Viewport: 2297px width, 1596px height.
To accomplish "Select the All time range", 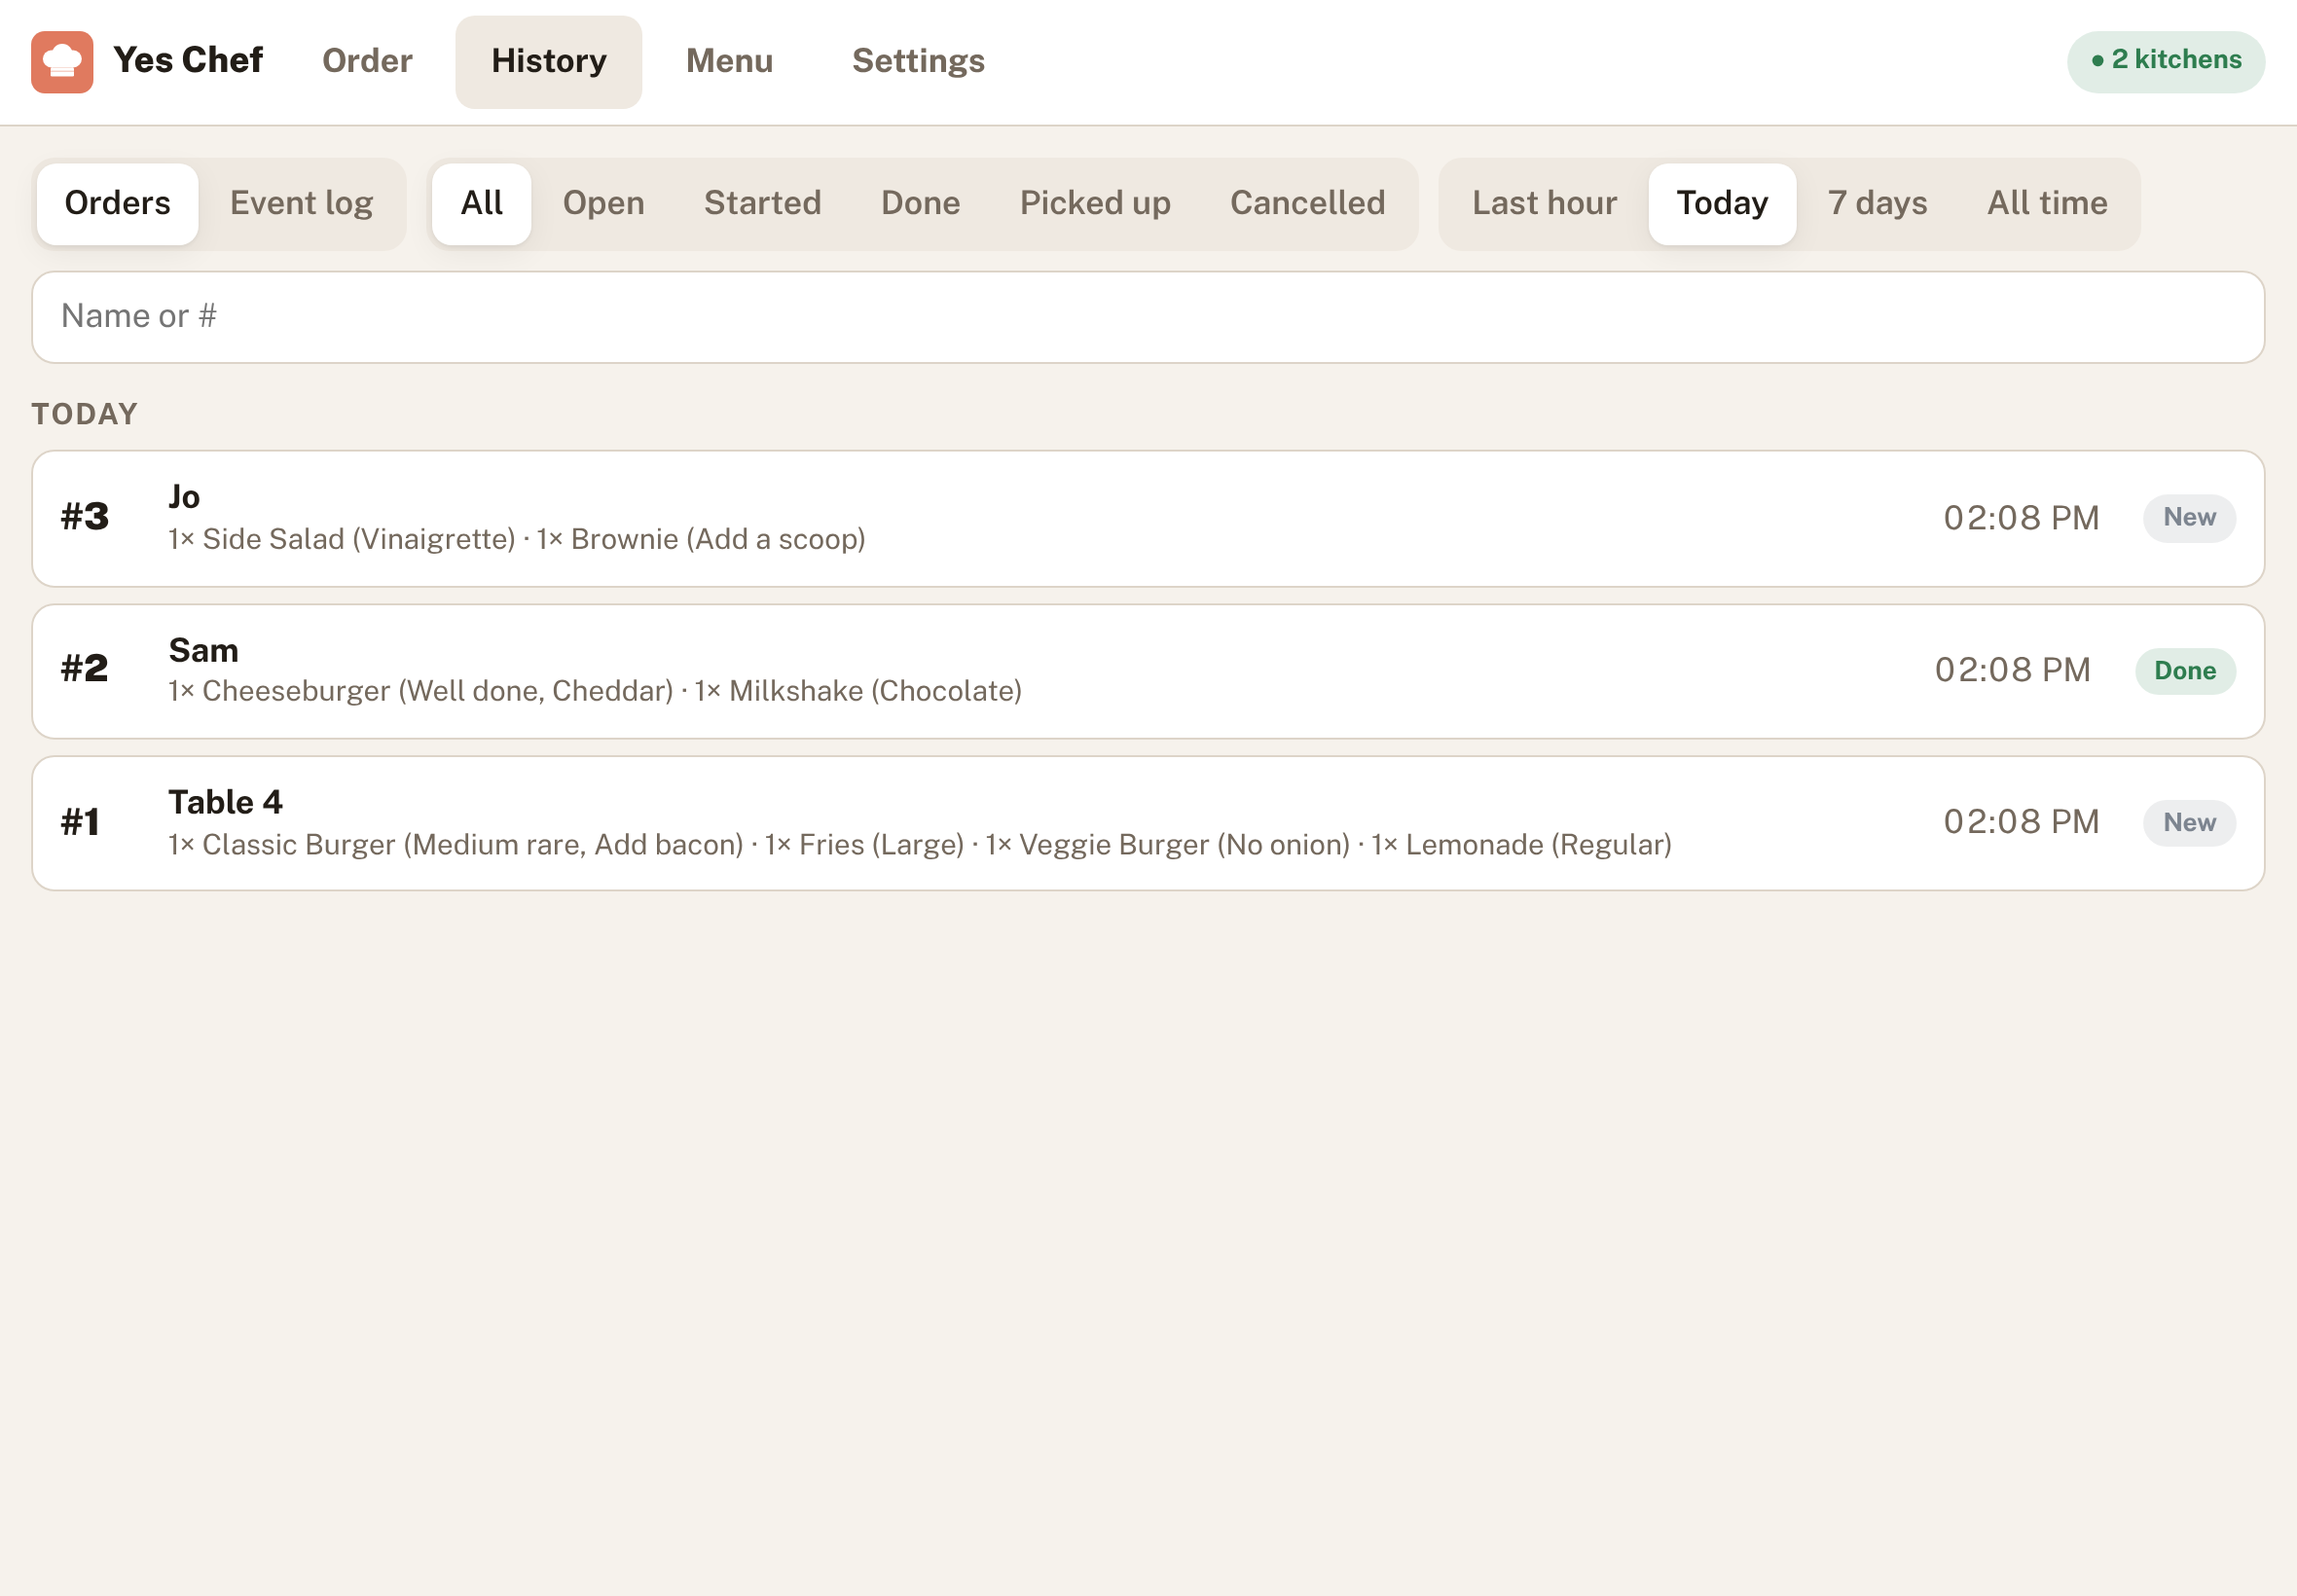I will [2047, 204].
